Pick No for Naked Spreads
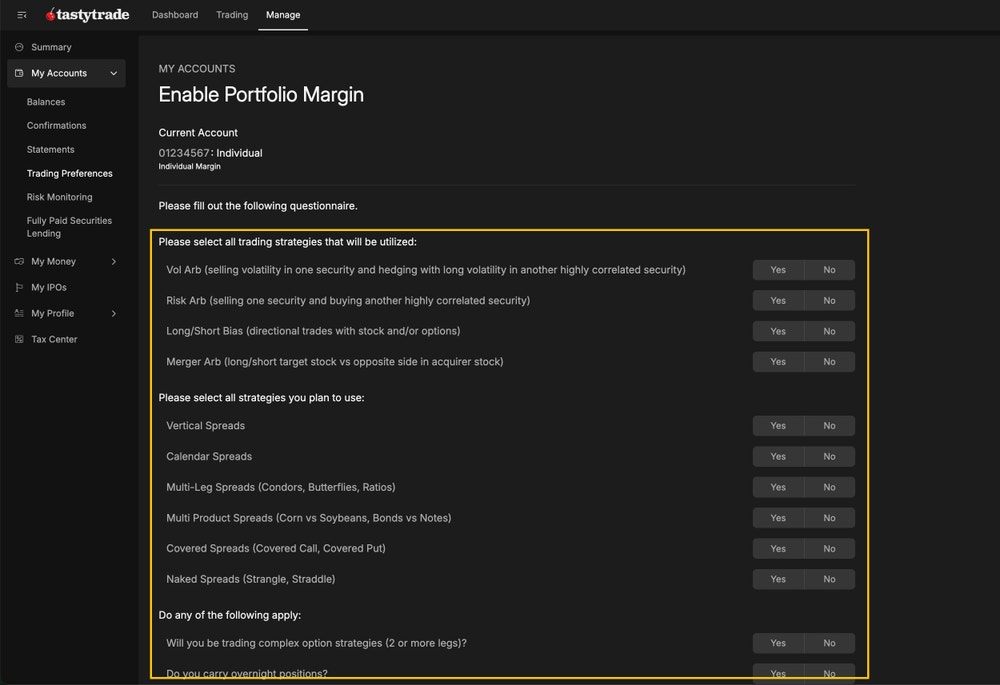The height and width of the screenshot is (685, 1000). (829, 579)
